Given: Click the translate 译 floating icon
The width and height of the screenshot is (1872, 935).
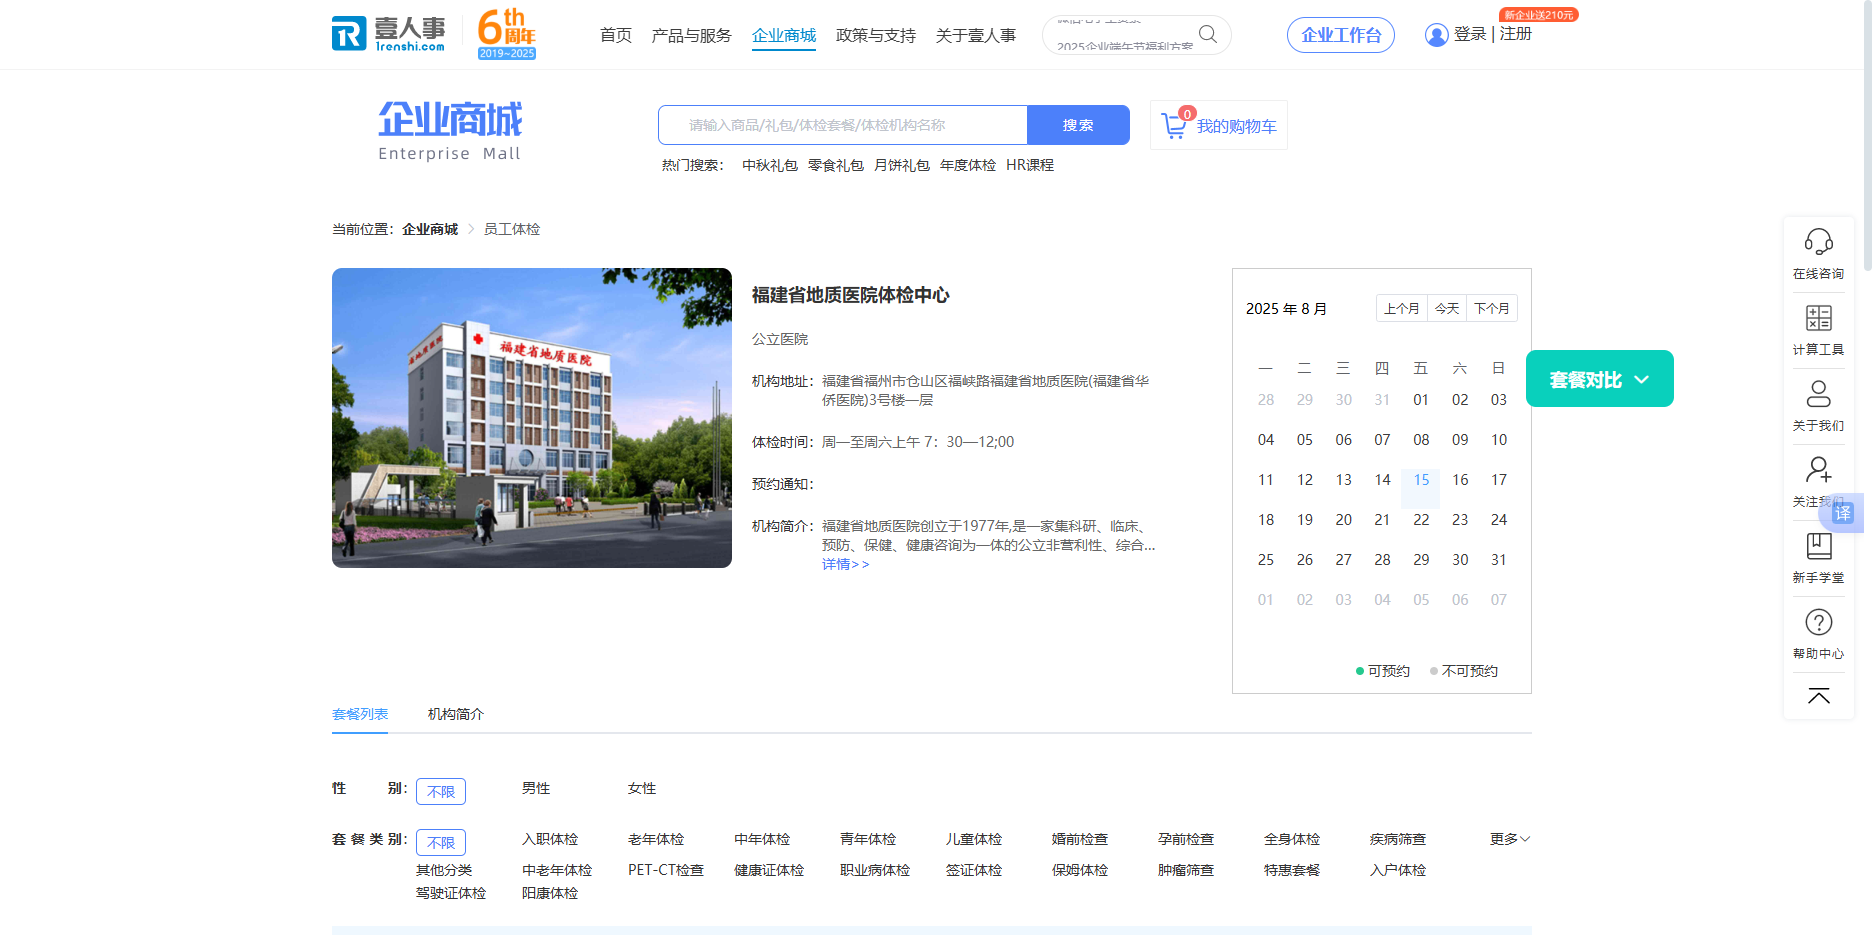Looking at the screenshot, I should coord(1843,513).
